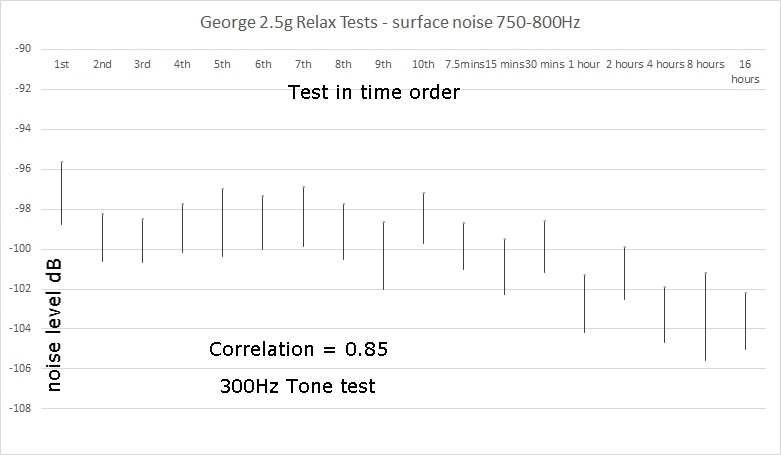Click the '16 hours' axis label
The width and height of the screenshot is (781, 455).
[x=745, y=72]
